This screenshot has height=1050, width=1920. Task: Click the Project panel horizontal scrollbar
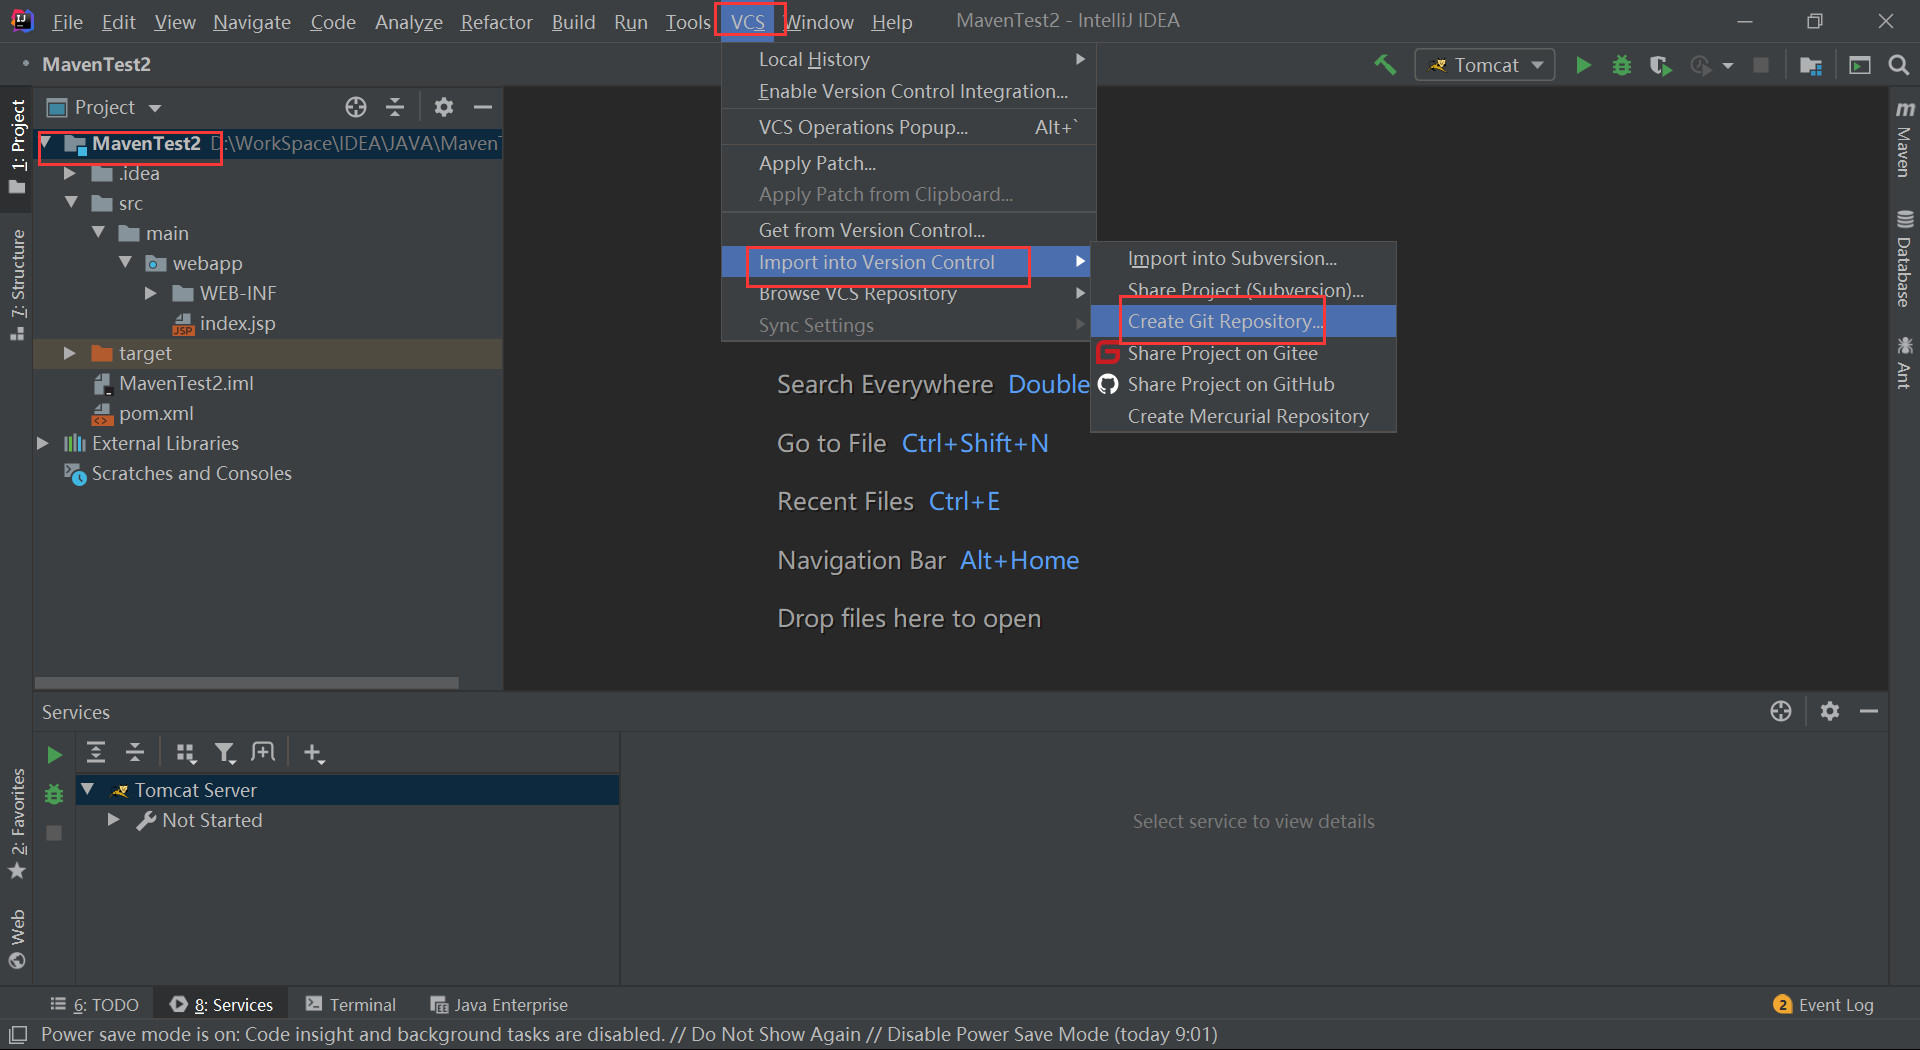coord(247,683)
